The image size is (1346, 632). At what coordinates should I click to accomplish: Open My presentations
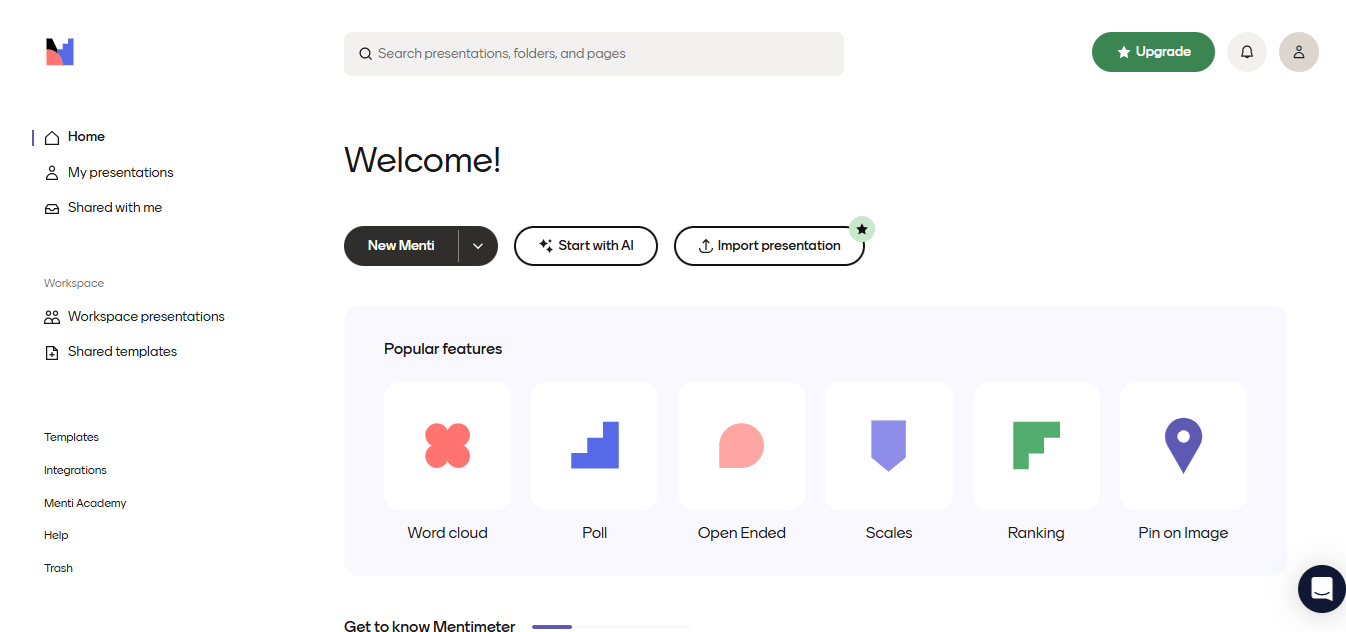[x=109, y=173]
